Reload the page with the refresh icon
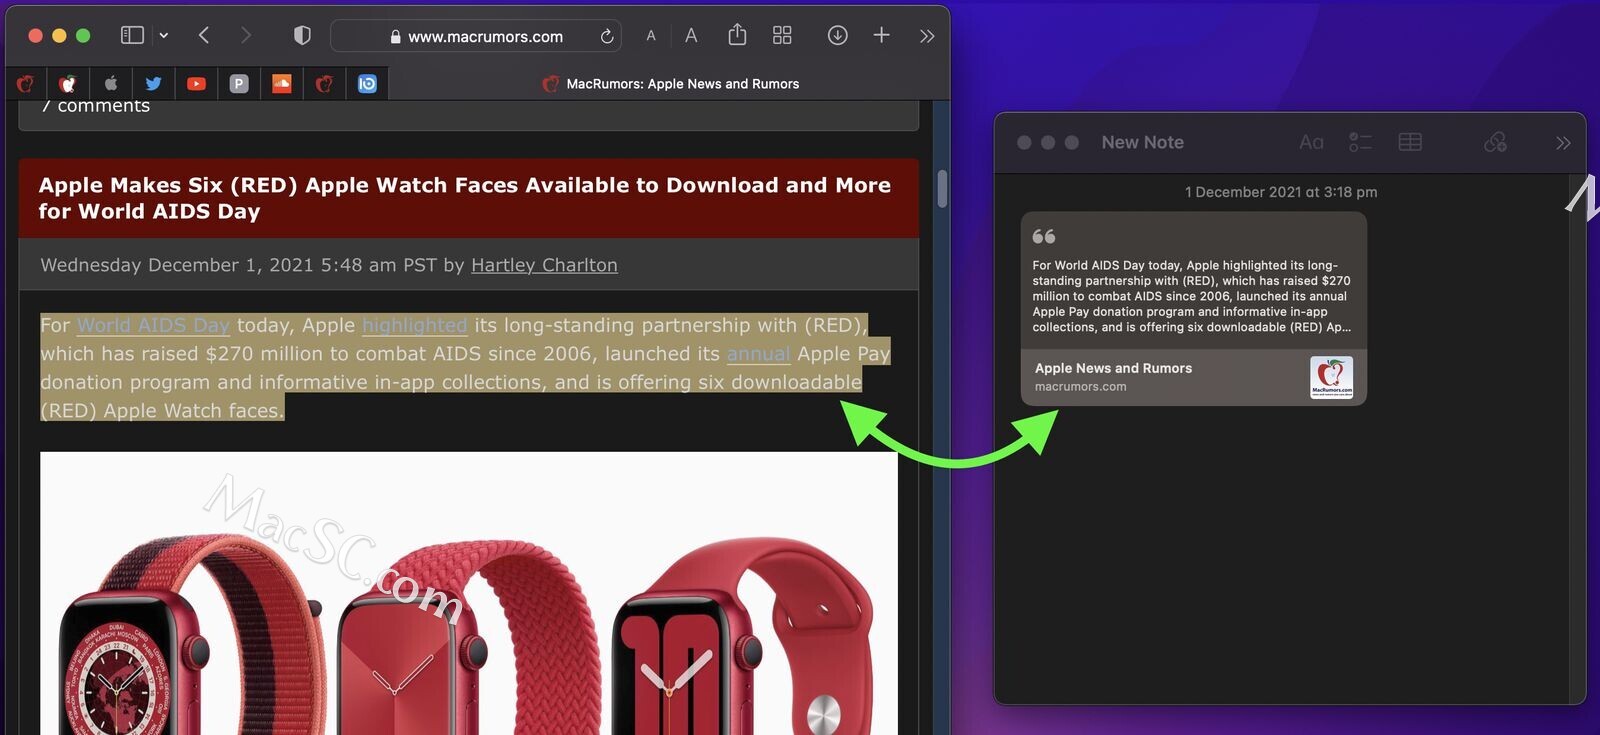The image size is (1600, 735). [x=606, y=36]
